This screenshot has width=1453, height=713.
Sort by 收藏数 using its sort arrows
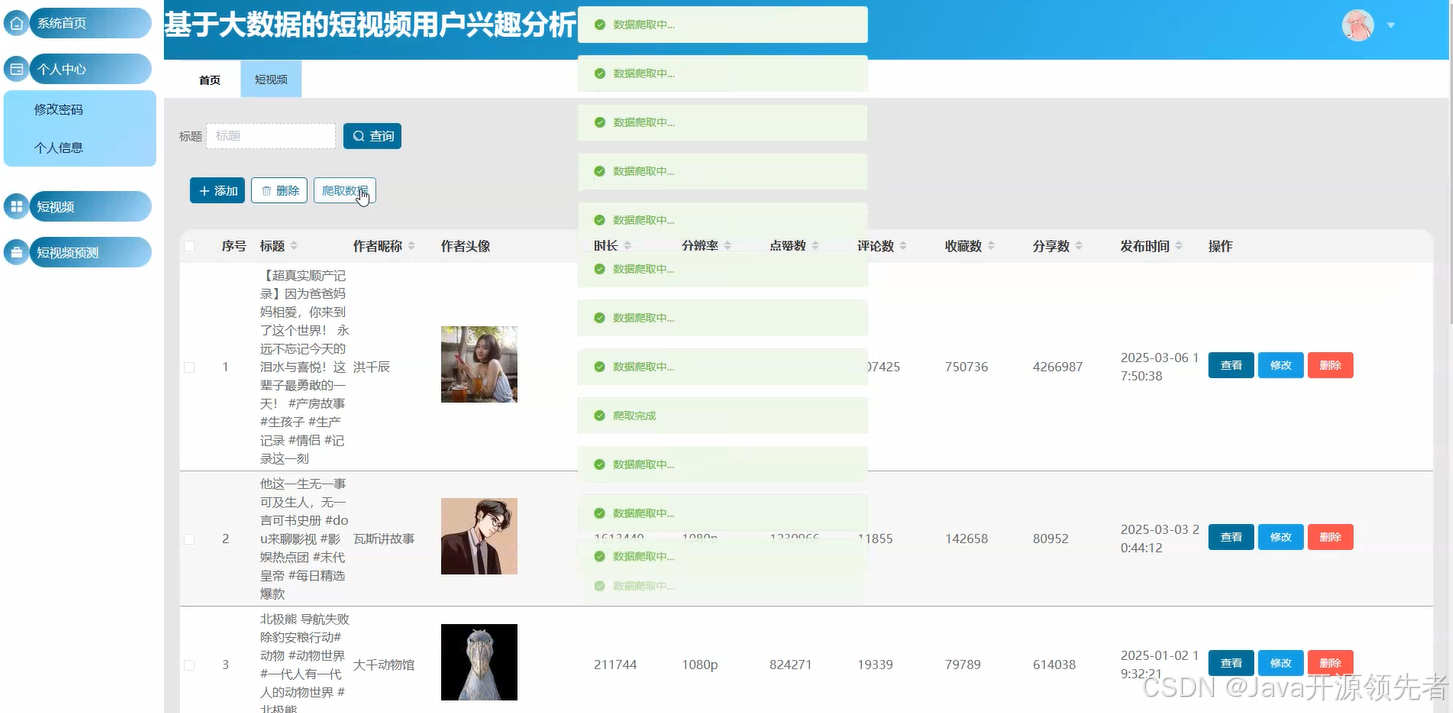[x=991, y=246]
